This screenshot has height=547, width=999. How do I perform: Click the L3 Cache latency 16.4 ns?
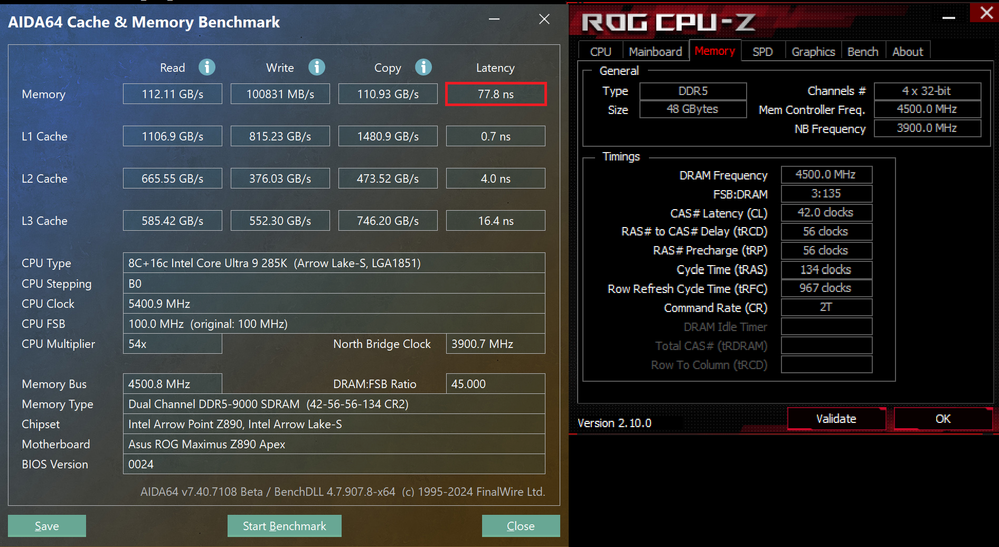tap(496, 220)
